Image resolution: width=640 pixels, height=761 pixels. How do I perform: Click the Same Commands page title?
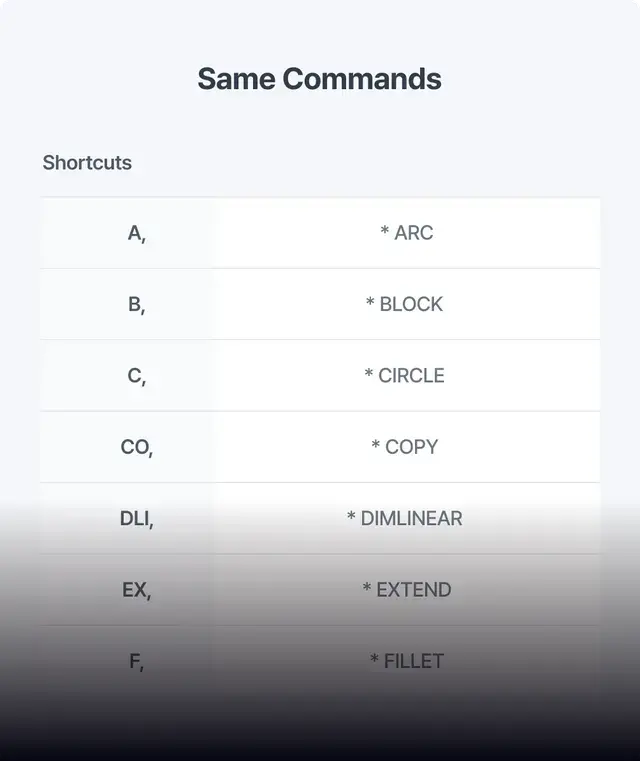click(x=319, y=79)
